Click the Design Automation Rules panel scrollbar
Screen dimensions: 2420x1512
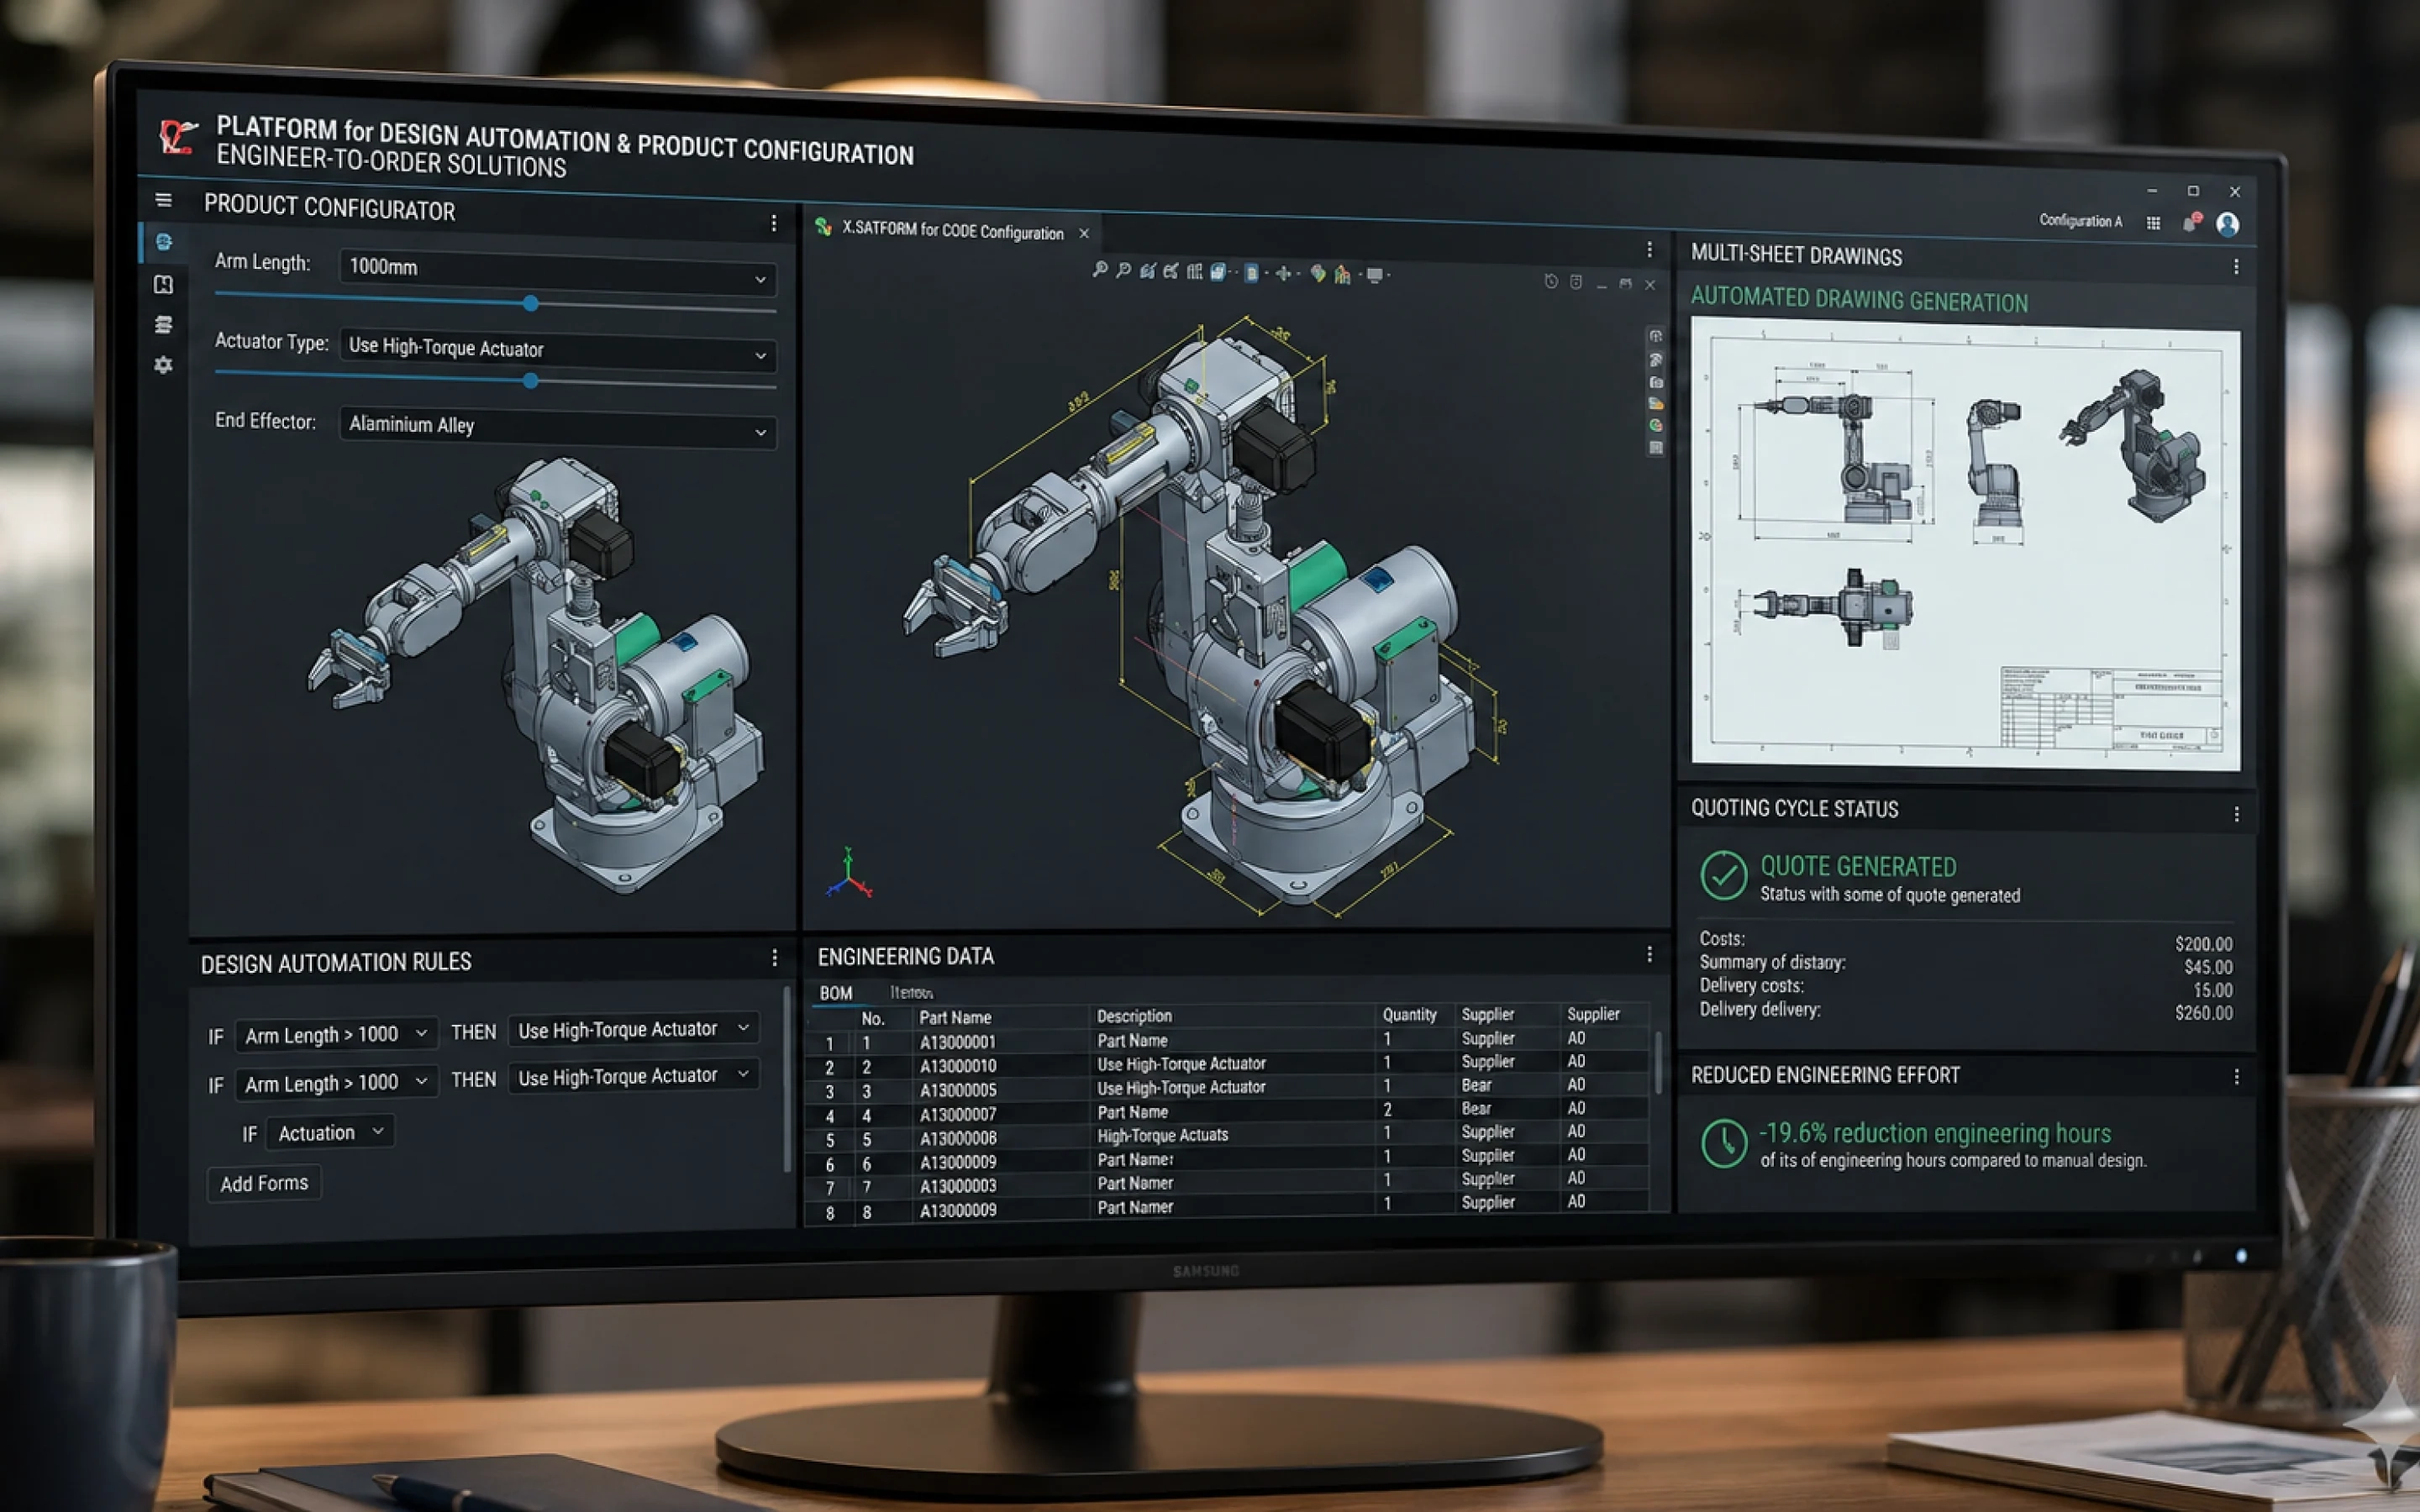pyautogui.click(x=788, y=1080)
